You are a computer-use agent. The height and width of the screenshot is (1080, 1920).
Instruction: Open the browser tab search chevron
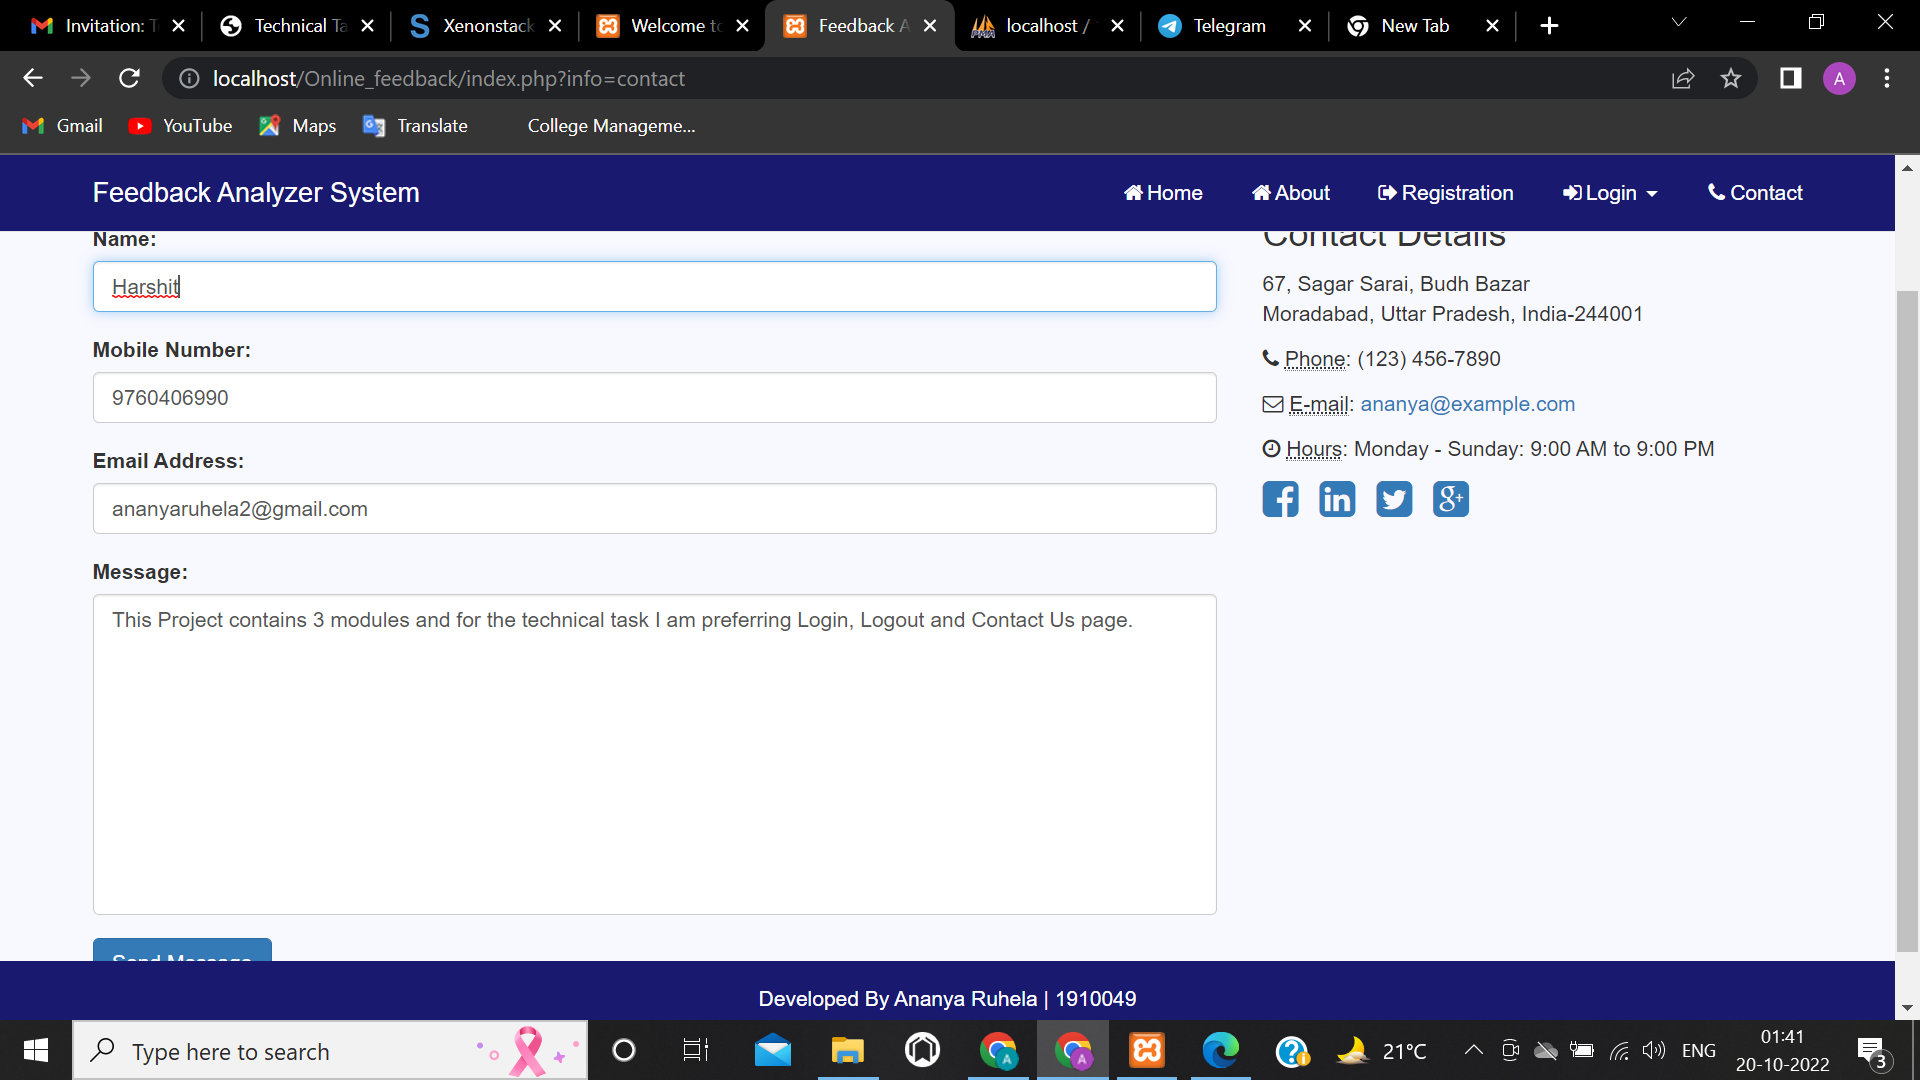[1679, 22]
